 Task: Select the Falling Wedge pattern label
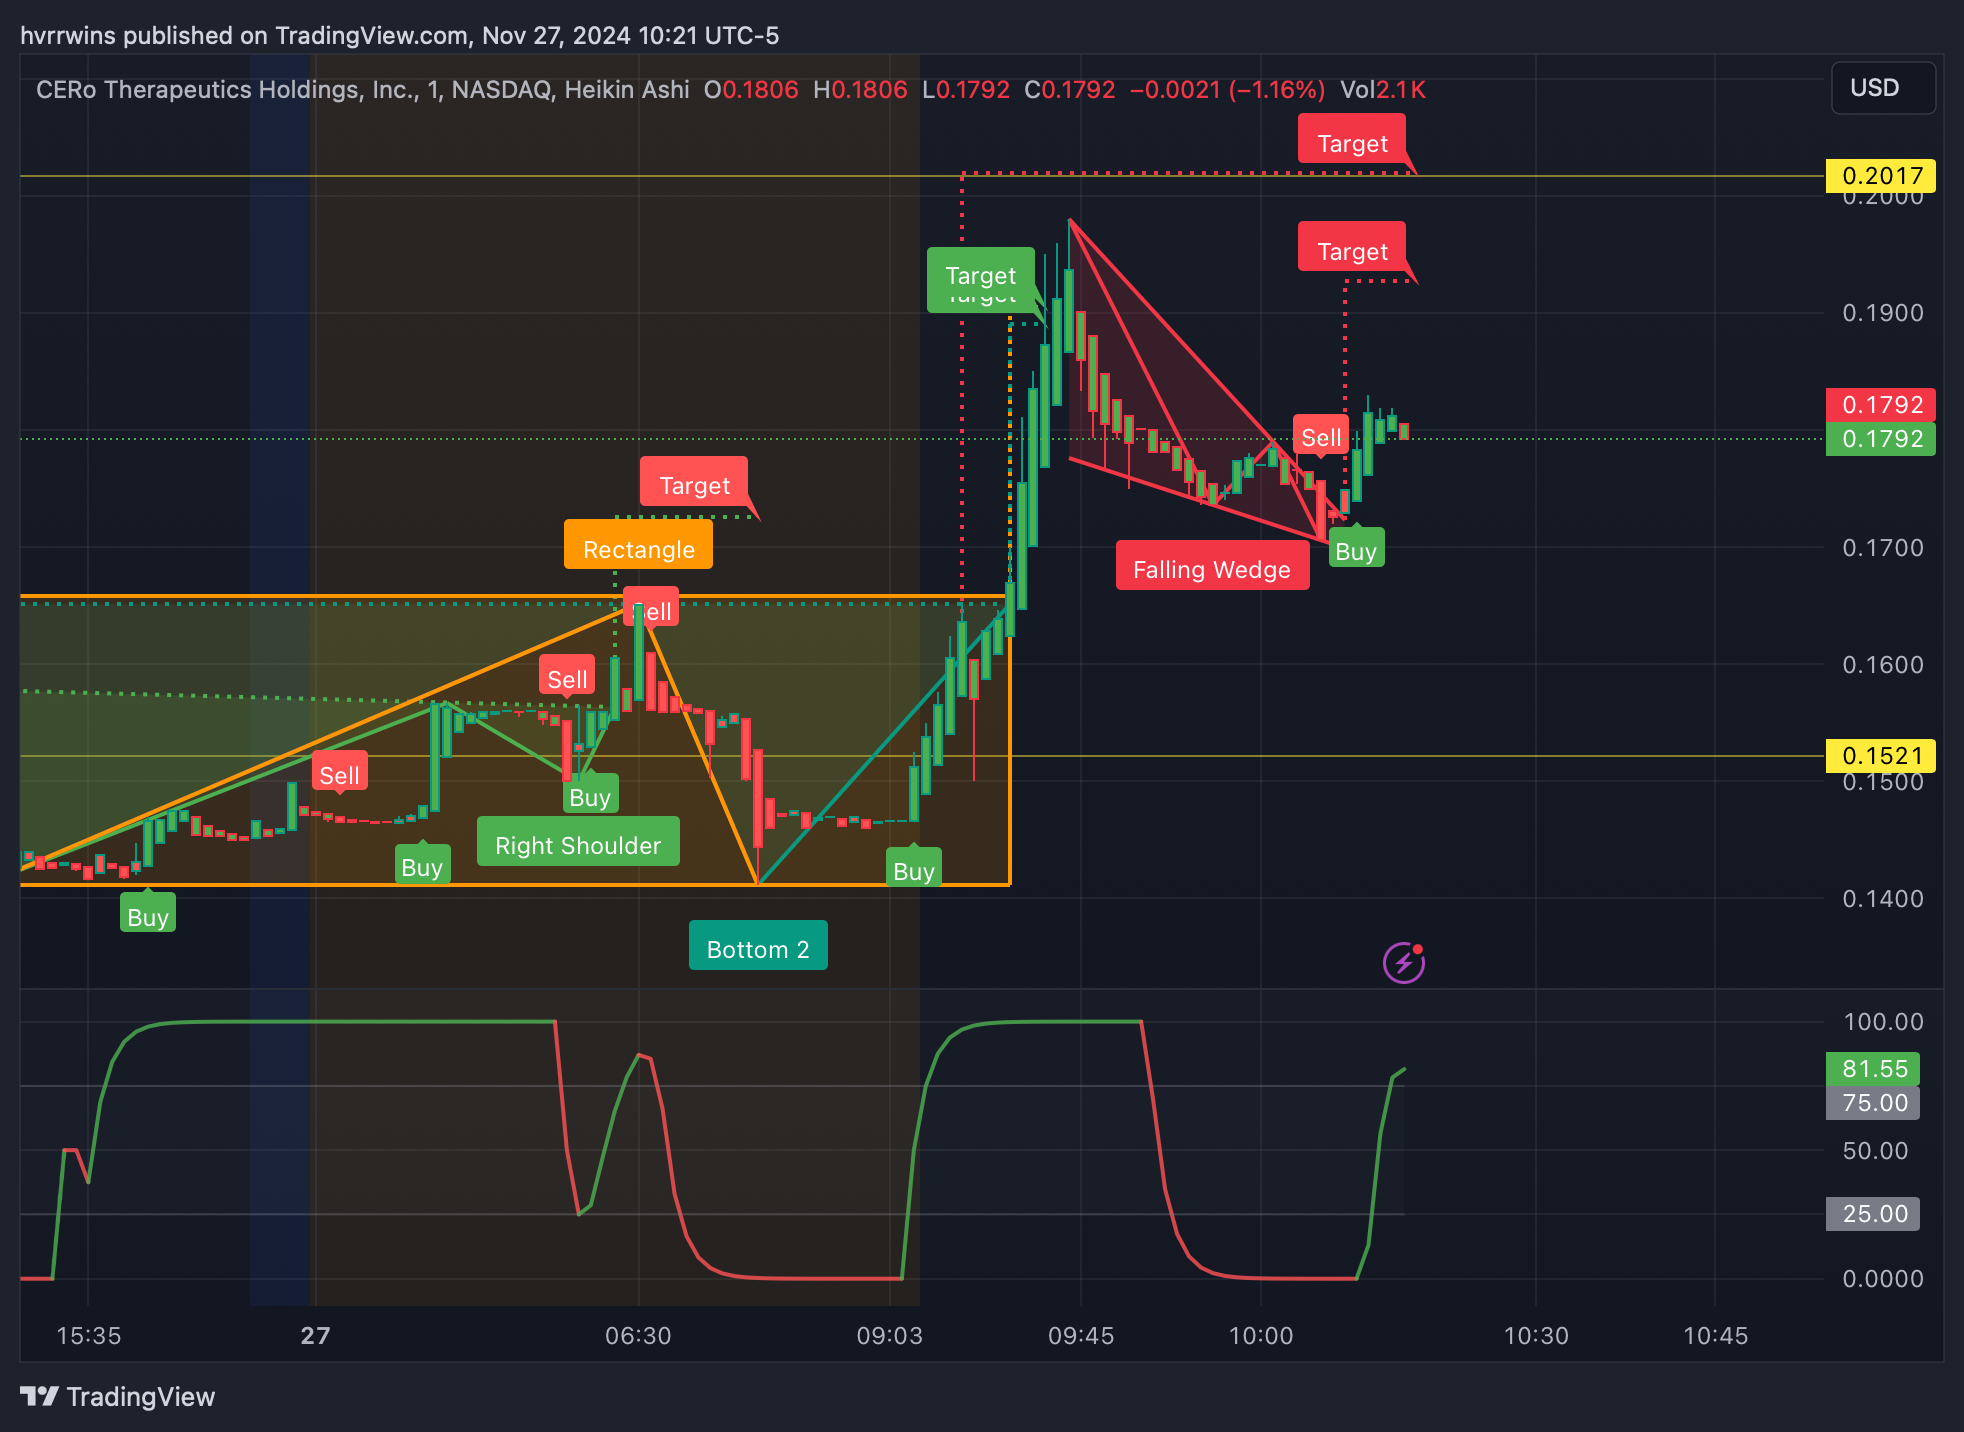pyautogui.click(x=1212, y=565)
